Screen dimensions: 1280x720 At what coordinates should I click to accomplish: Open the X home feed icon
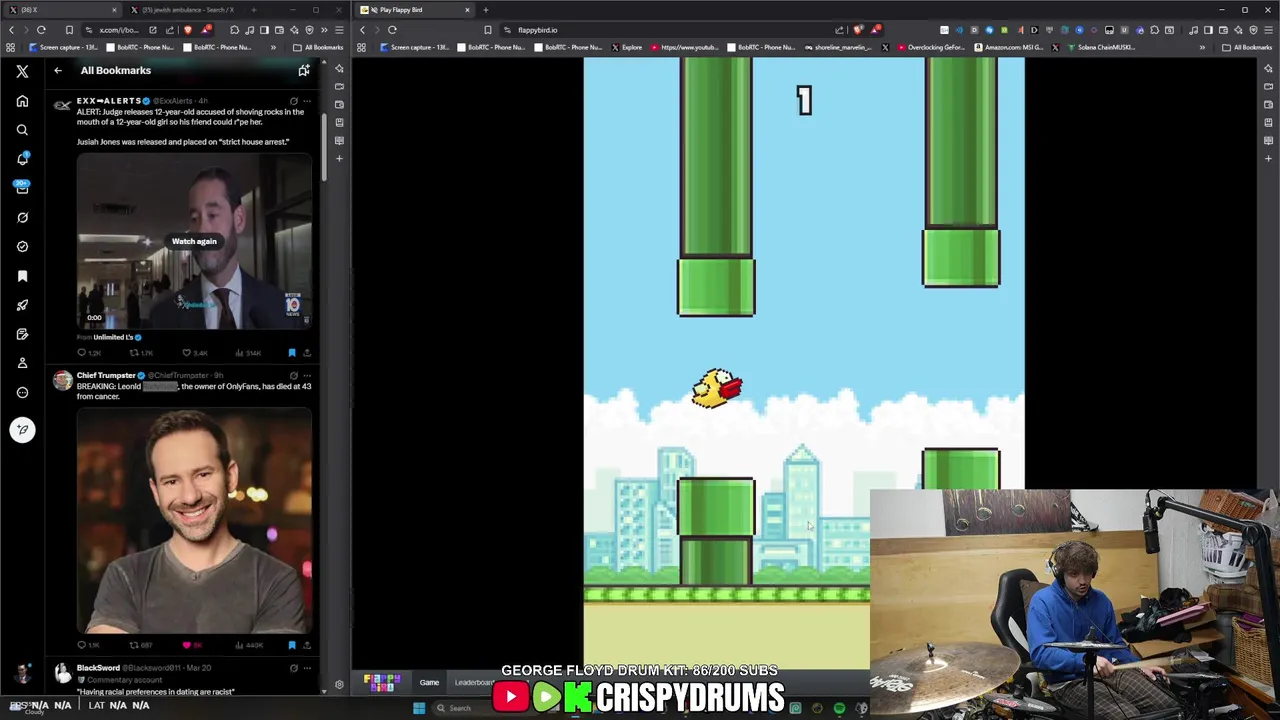pos(22,101)
